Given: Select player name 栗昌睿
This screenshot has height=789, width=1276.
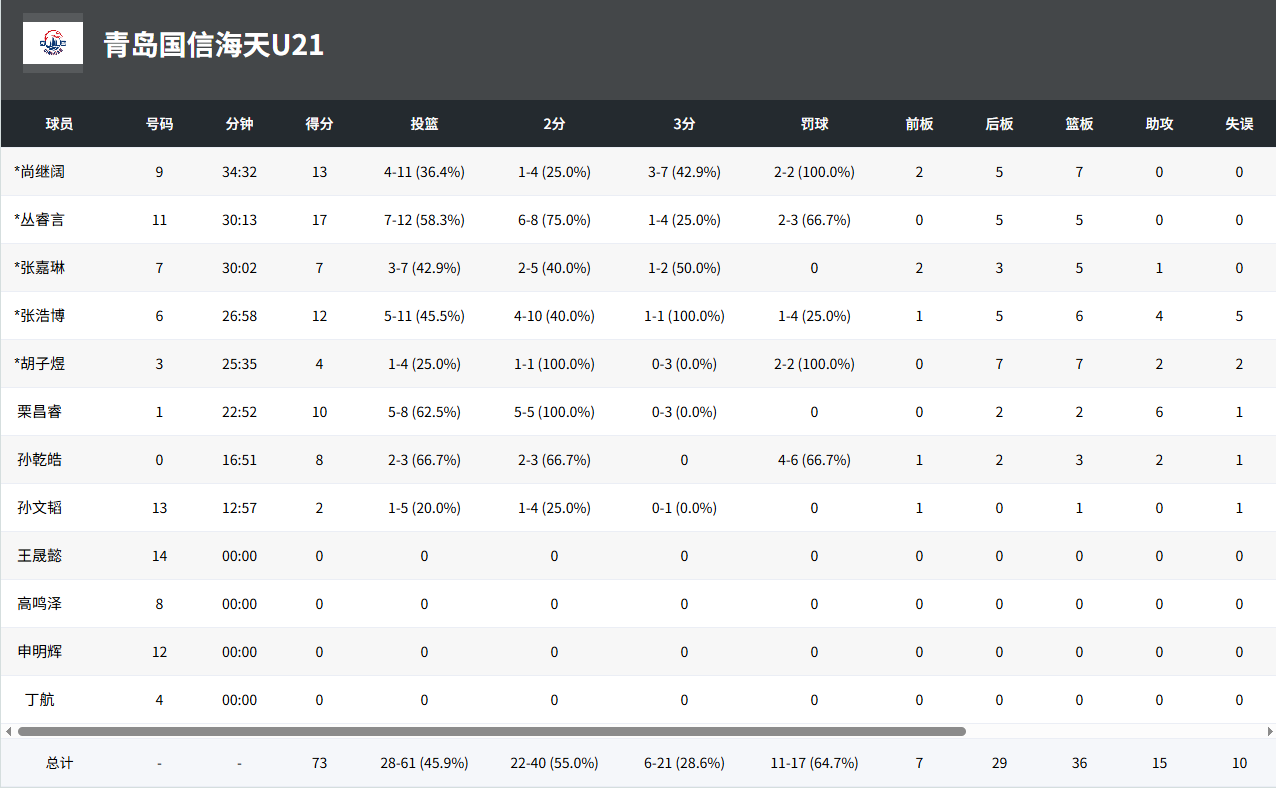Looking at the screenshot, I should [39, 412].
